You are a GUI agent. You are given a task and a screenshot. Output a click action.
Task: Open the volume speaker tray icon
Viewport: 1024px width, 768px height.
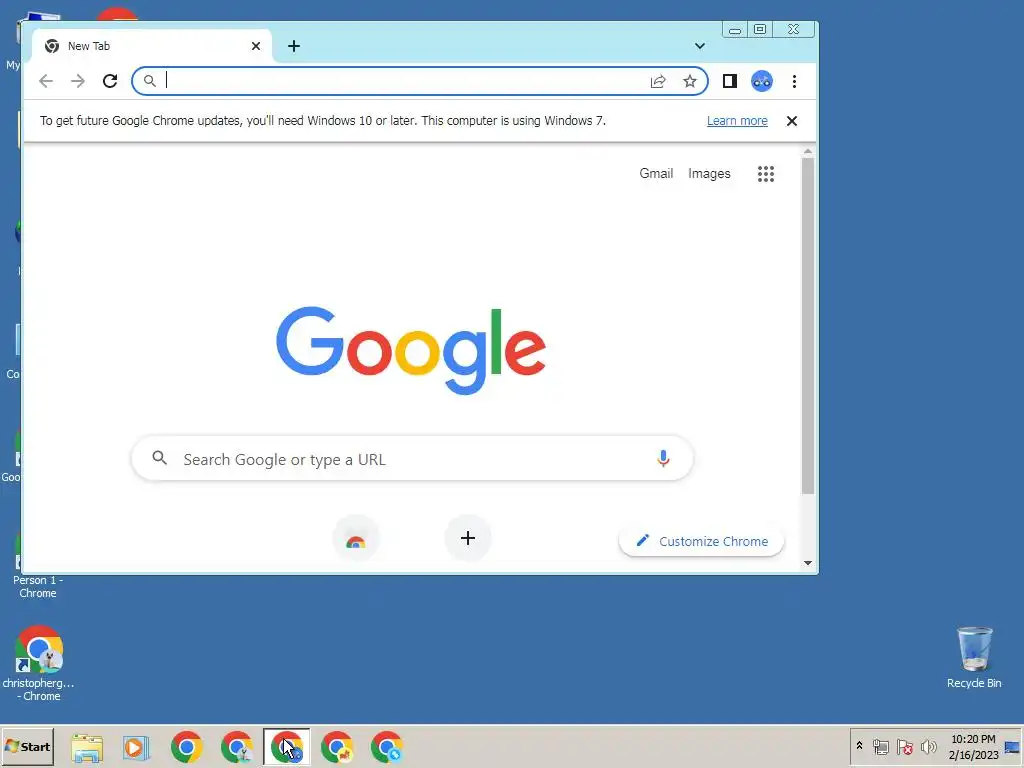928,746
